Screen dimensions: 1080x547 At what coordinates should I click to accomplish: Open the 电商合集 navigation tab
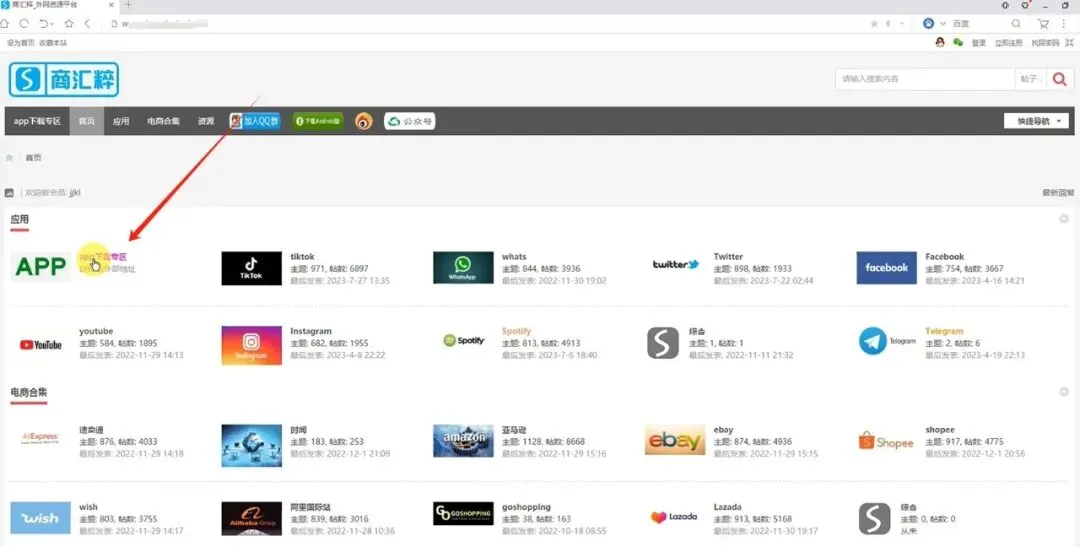pyautogui.click(x=163, y=121)
